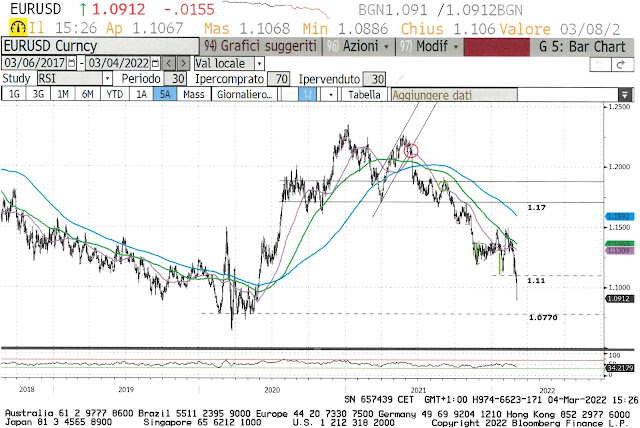
Task: Click the 1.2500 price axis label
Action: click(x=619, y=106)
